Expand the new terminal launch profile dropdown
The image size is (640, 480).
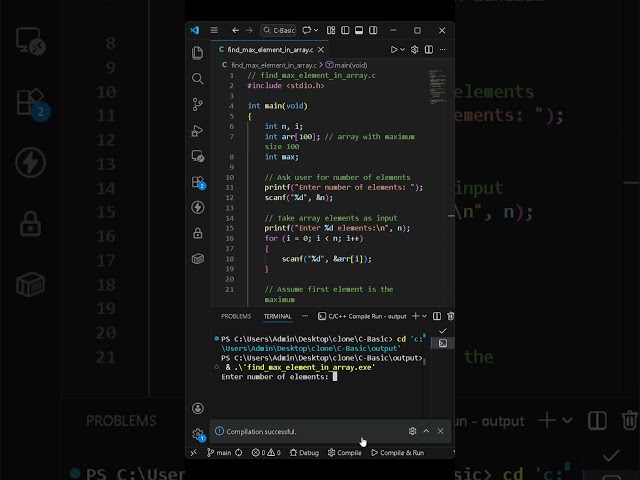(x=424, y=316)
